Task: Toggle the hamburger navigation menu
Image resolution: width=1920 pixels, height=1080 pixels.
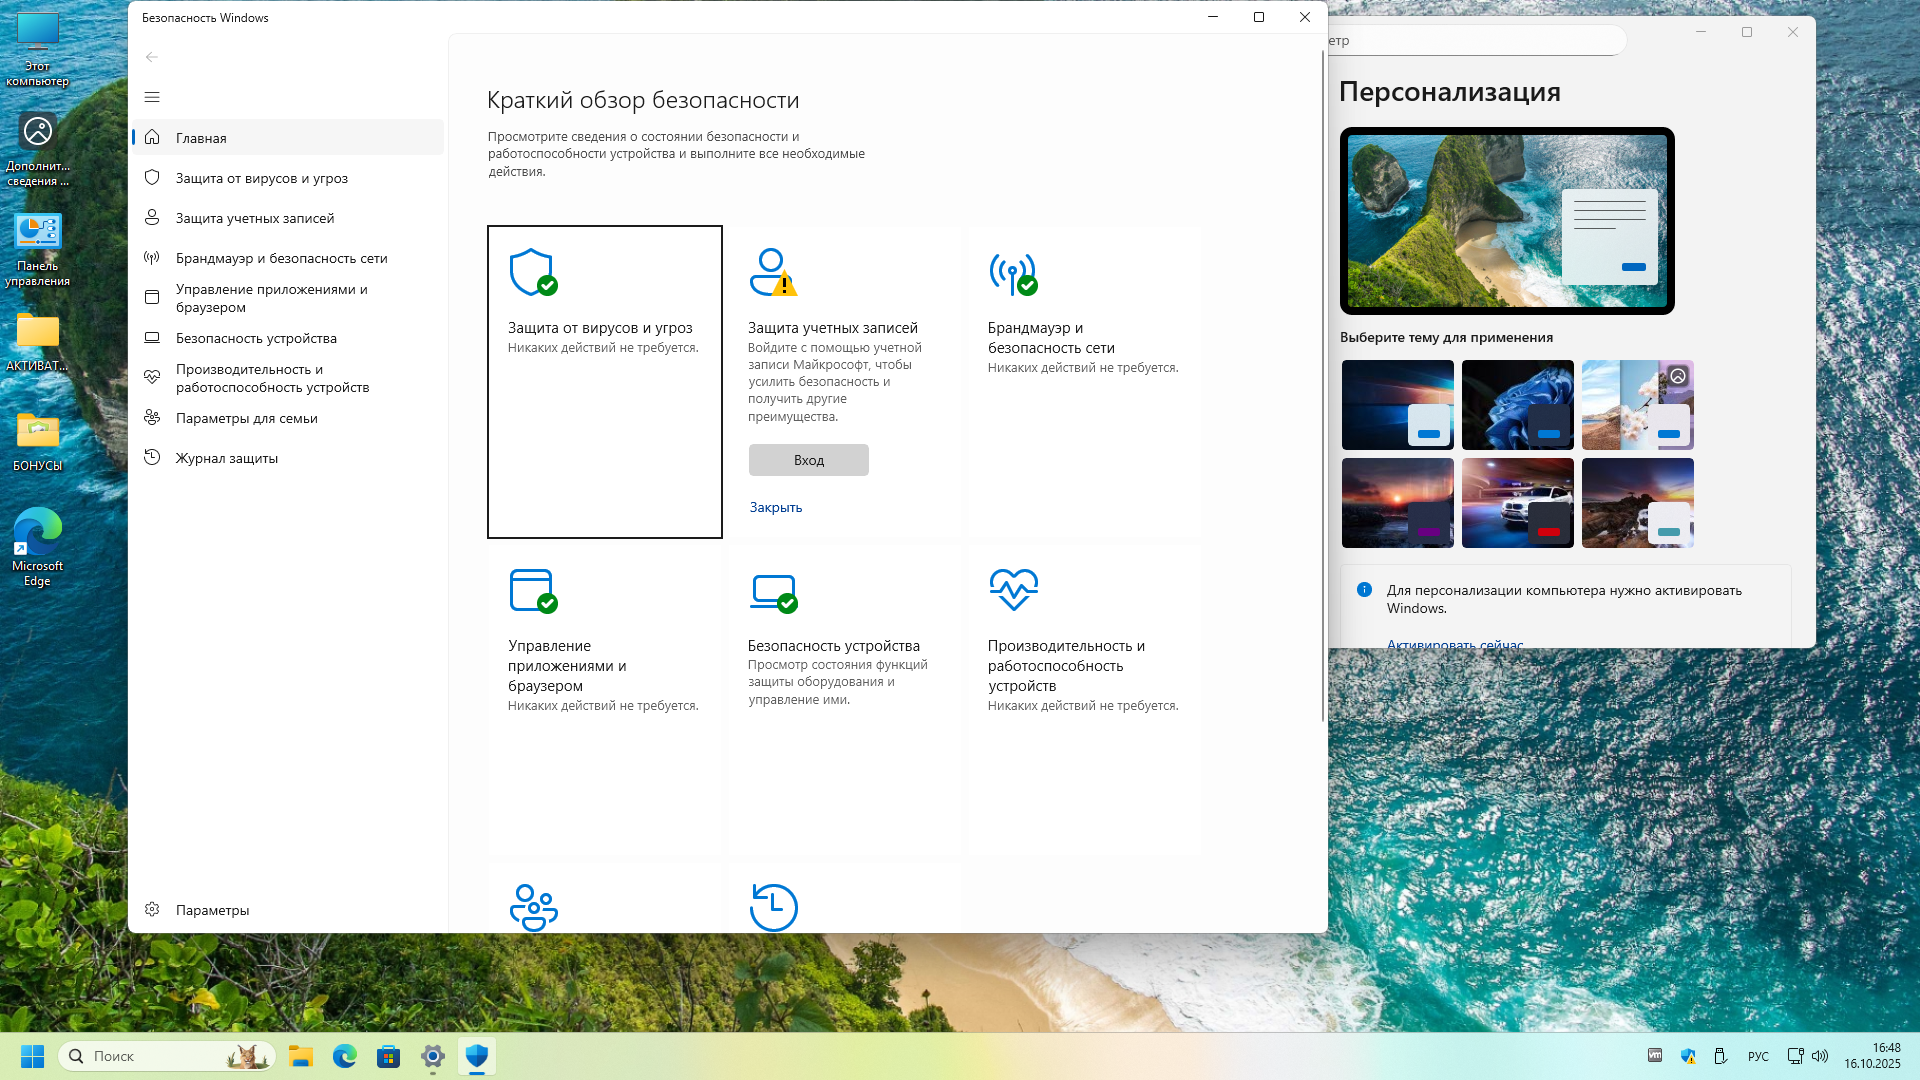Action: [152, 97]
